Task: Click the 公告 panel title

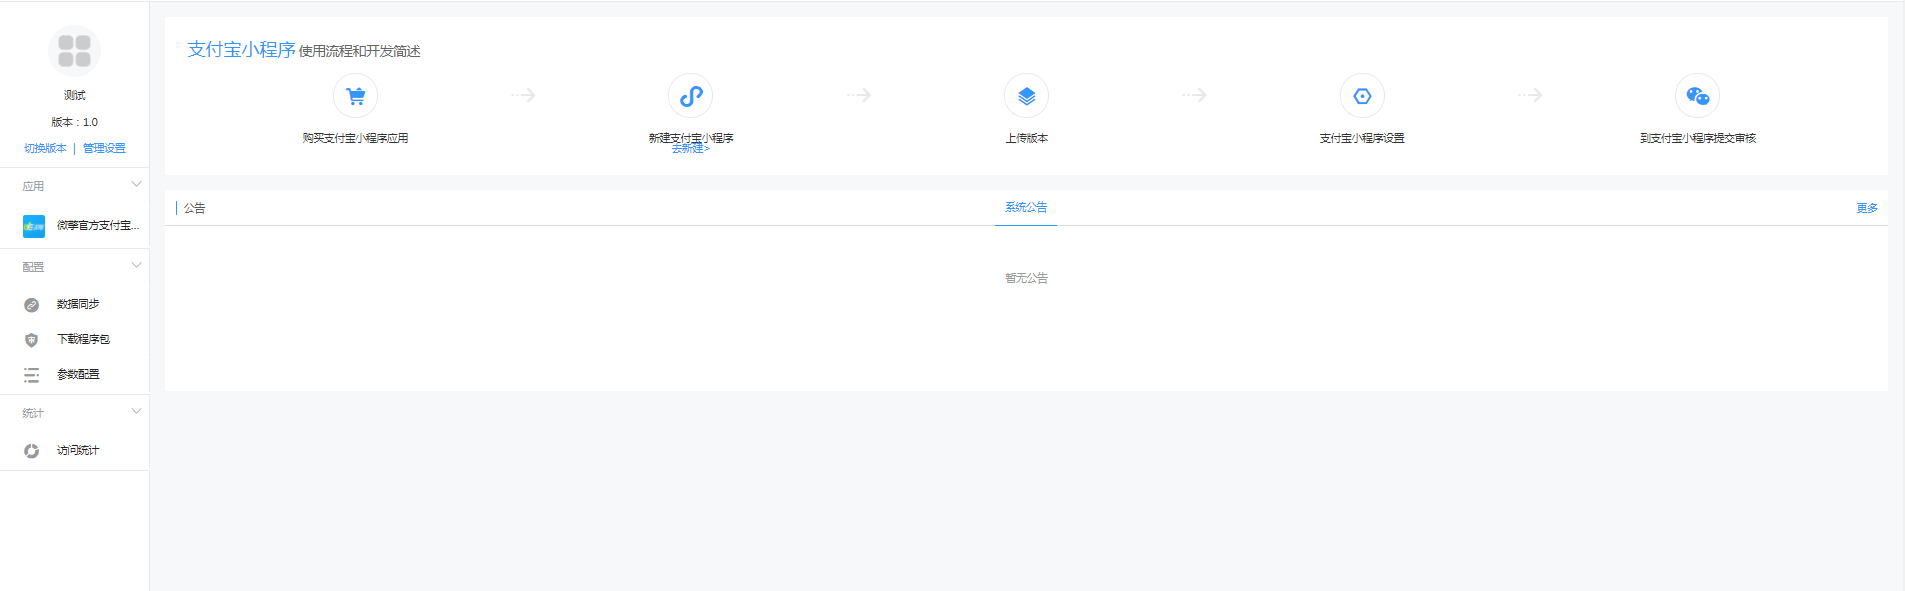Action: tap(194, 208)
